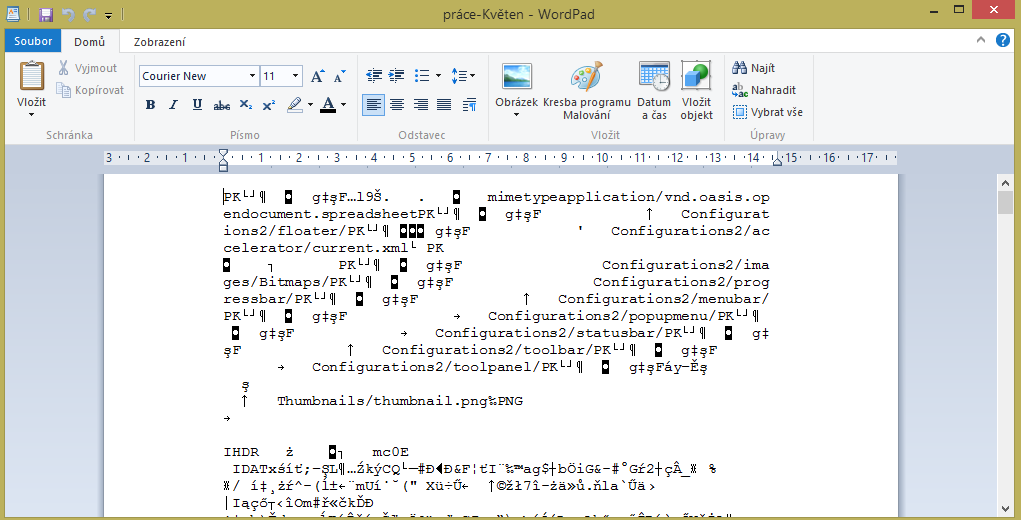Click the right indent marker on ruler

tap(777, 160)
